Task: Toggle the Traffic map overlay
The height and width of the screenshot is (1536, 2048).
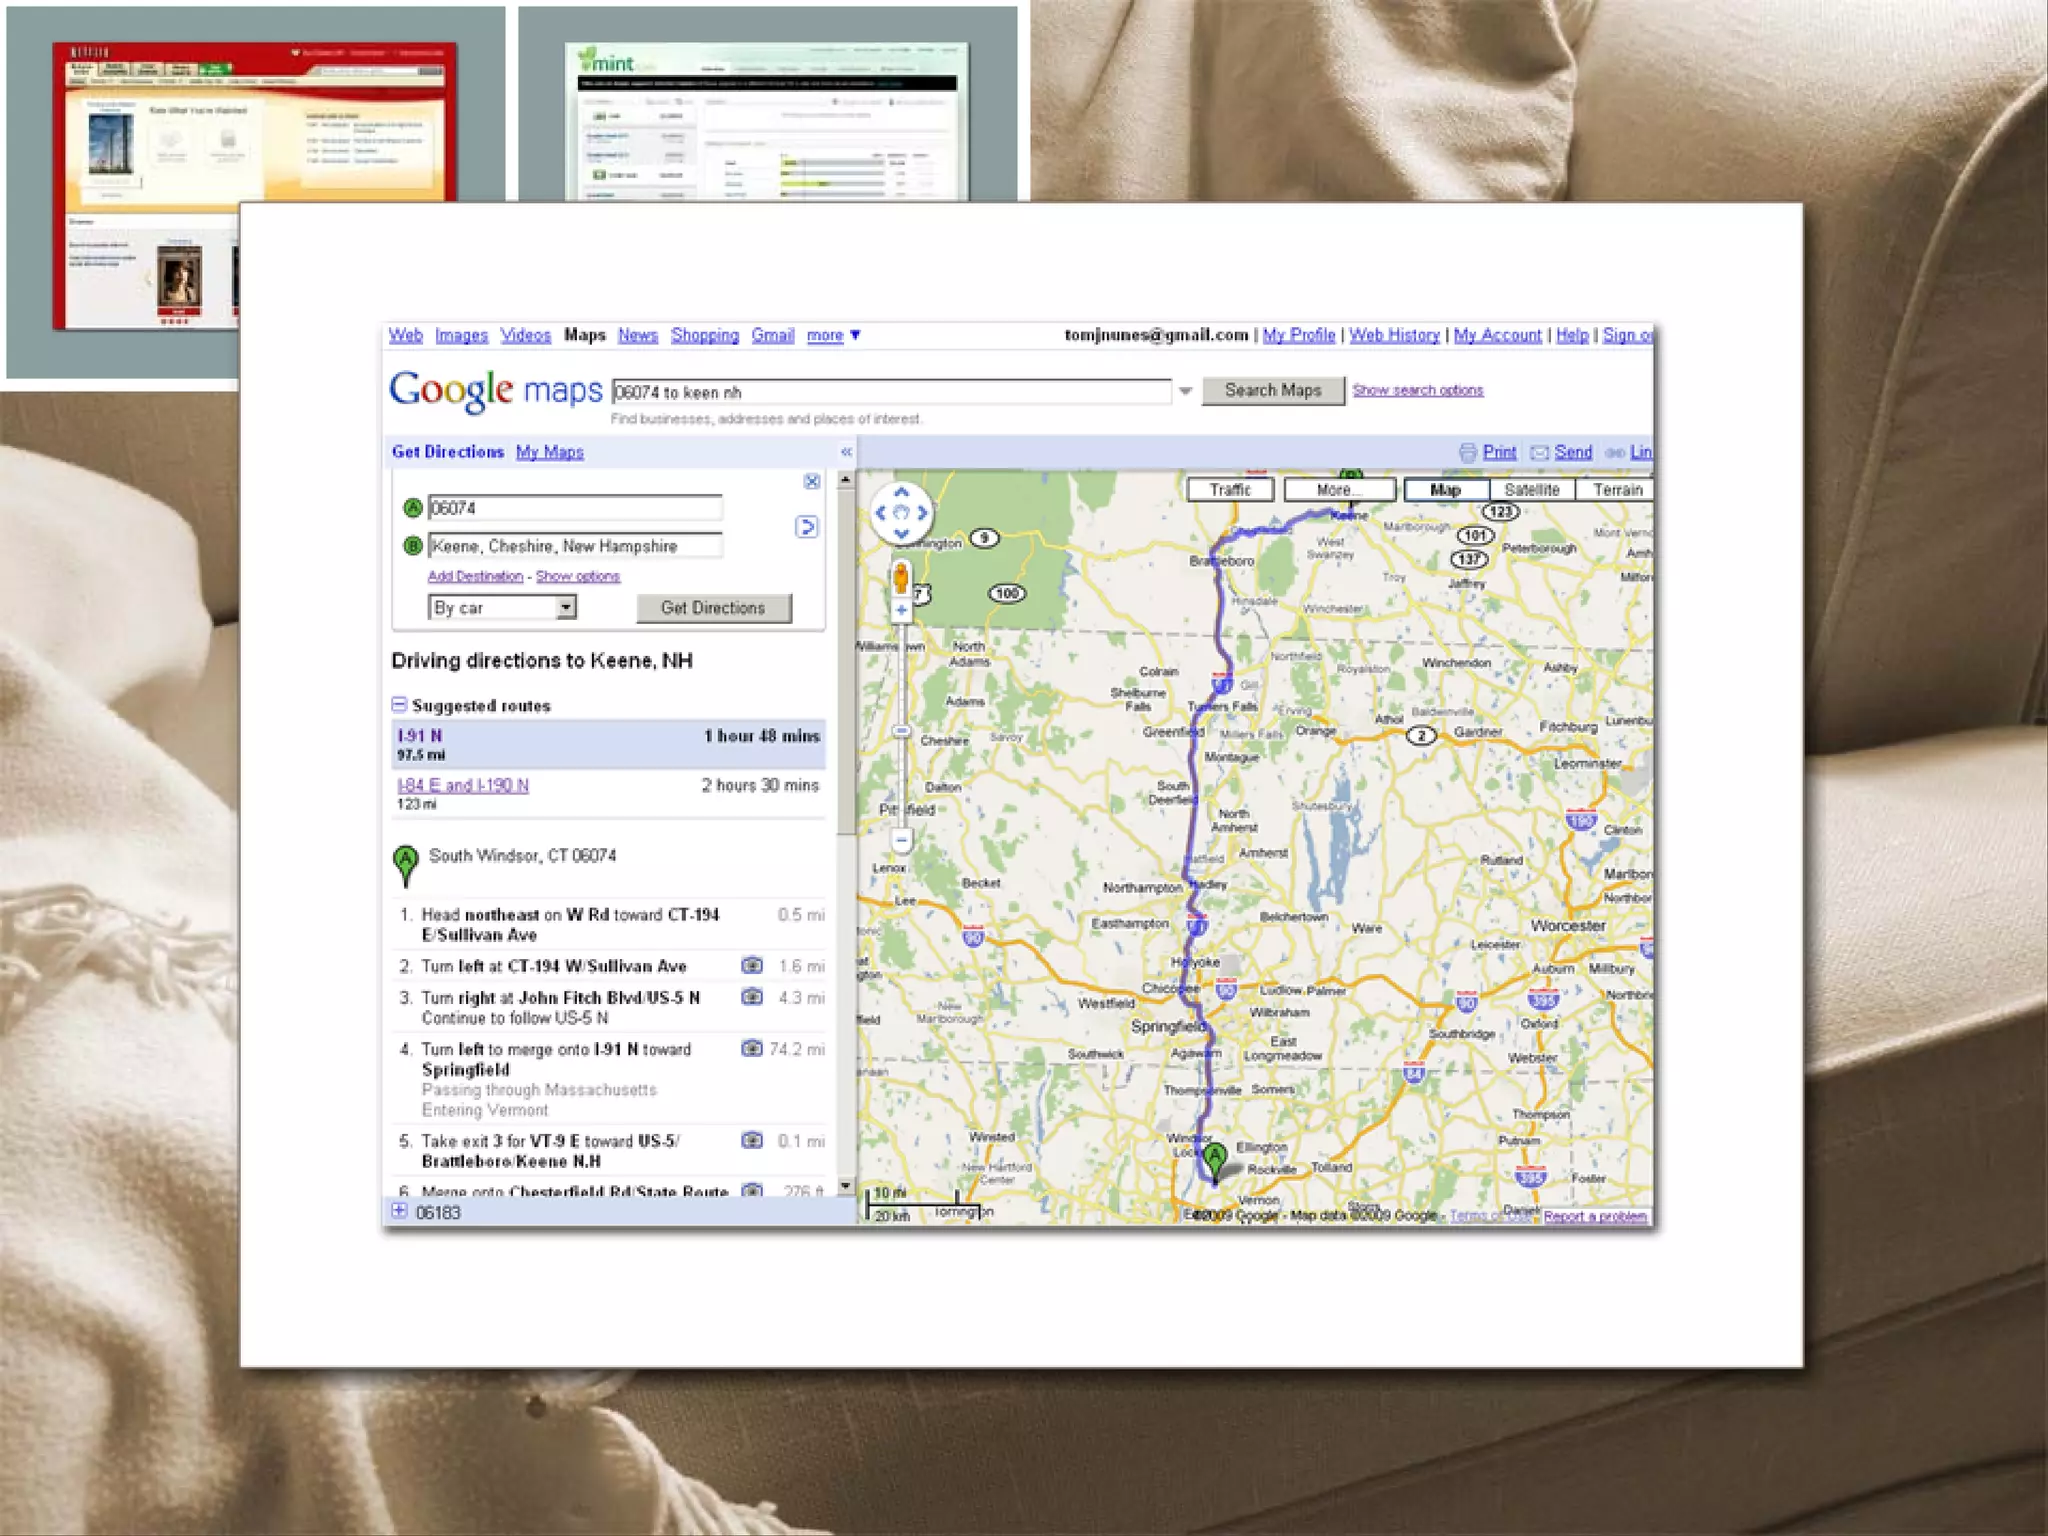Action: pyautogui.click(x=1230, y=490)
